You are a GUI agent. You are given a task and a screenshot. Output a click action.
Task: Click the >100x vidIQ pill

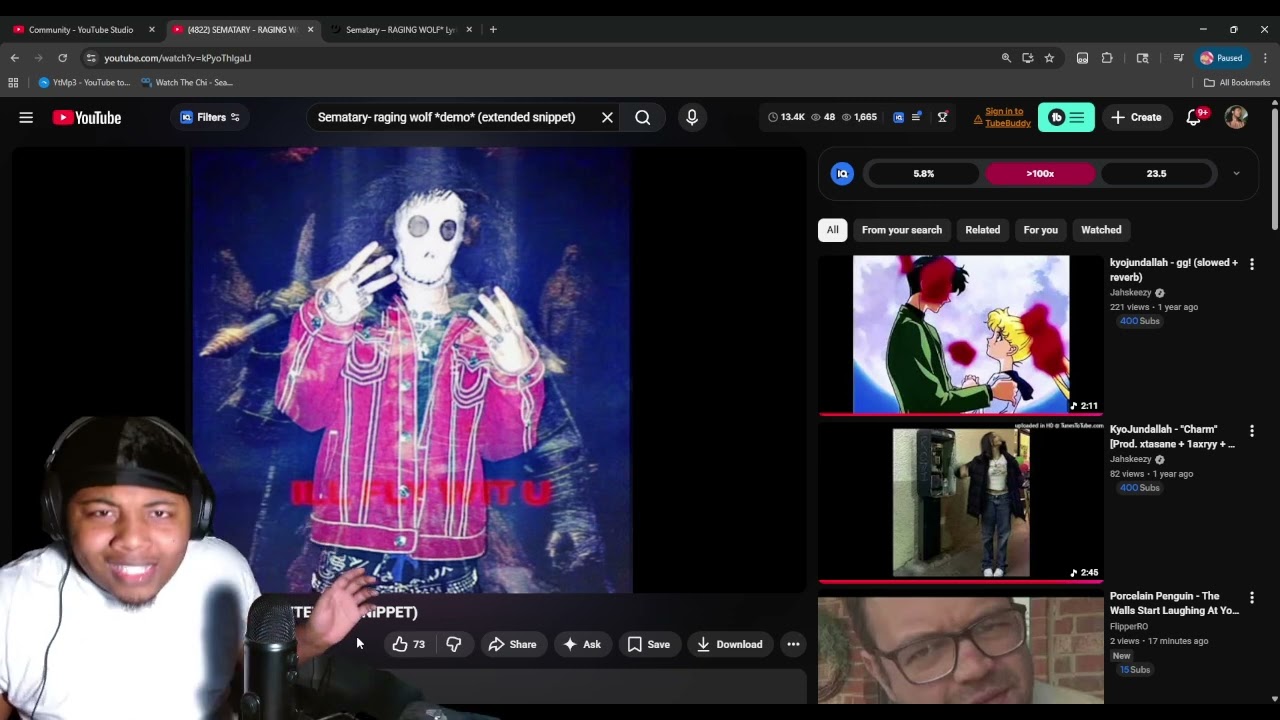coord(1040,173)
